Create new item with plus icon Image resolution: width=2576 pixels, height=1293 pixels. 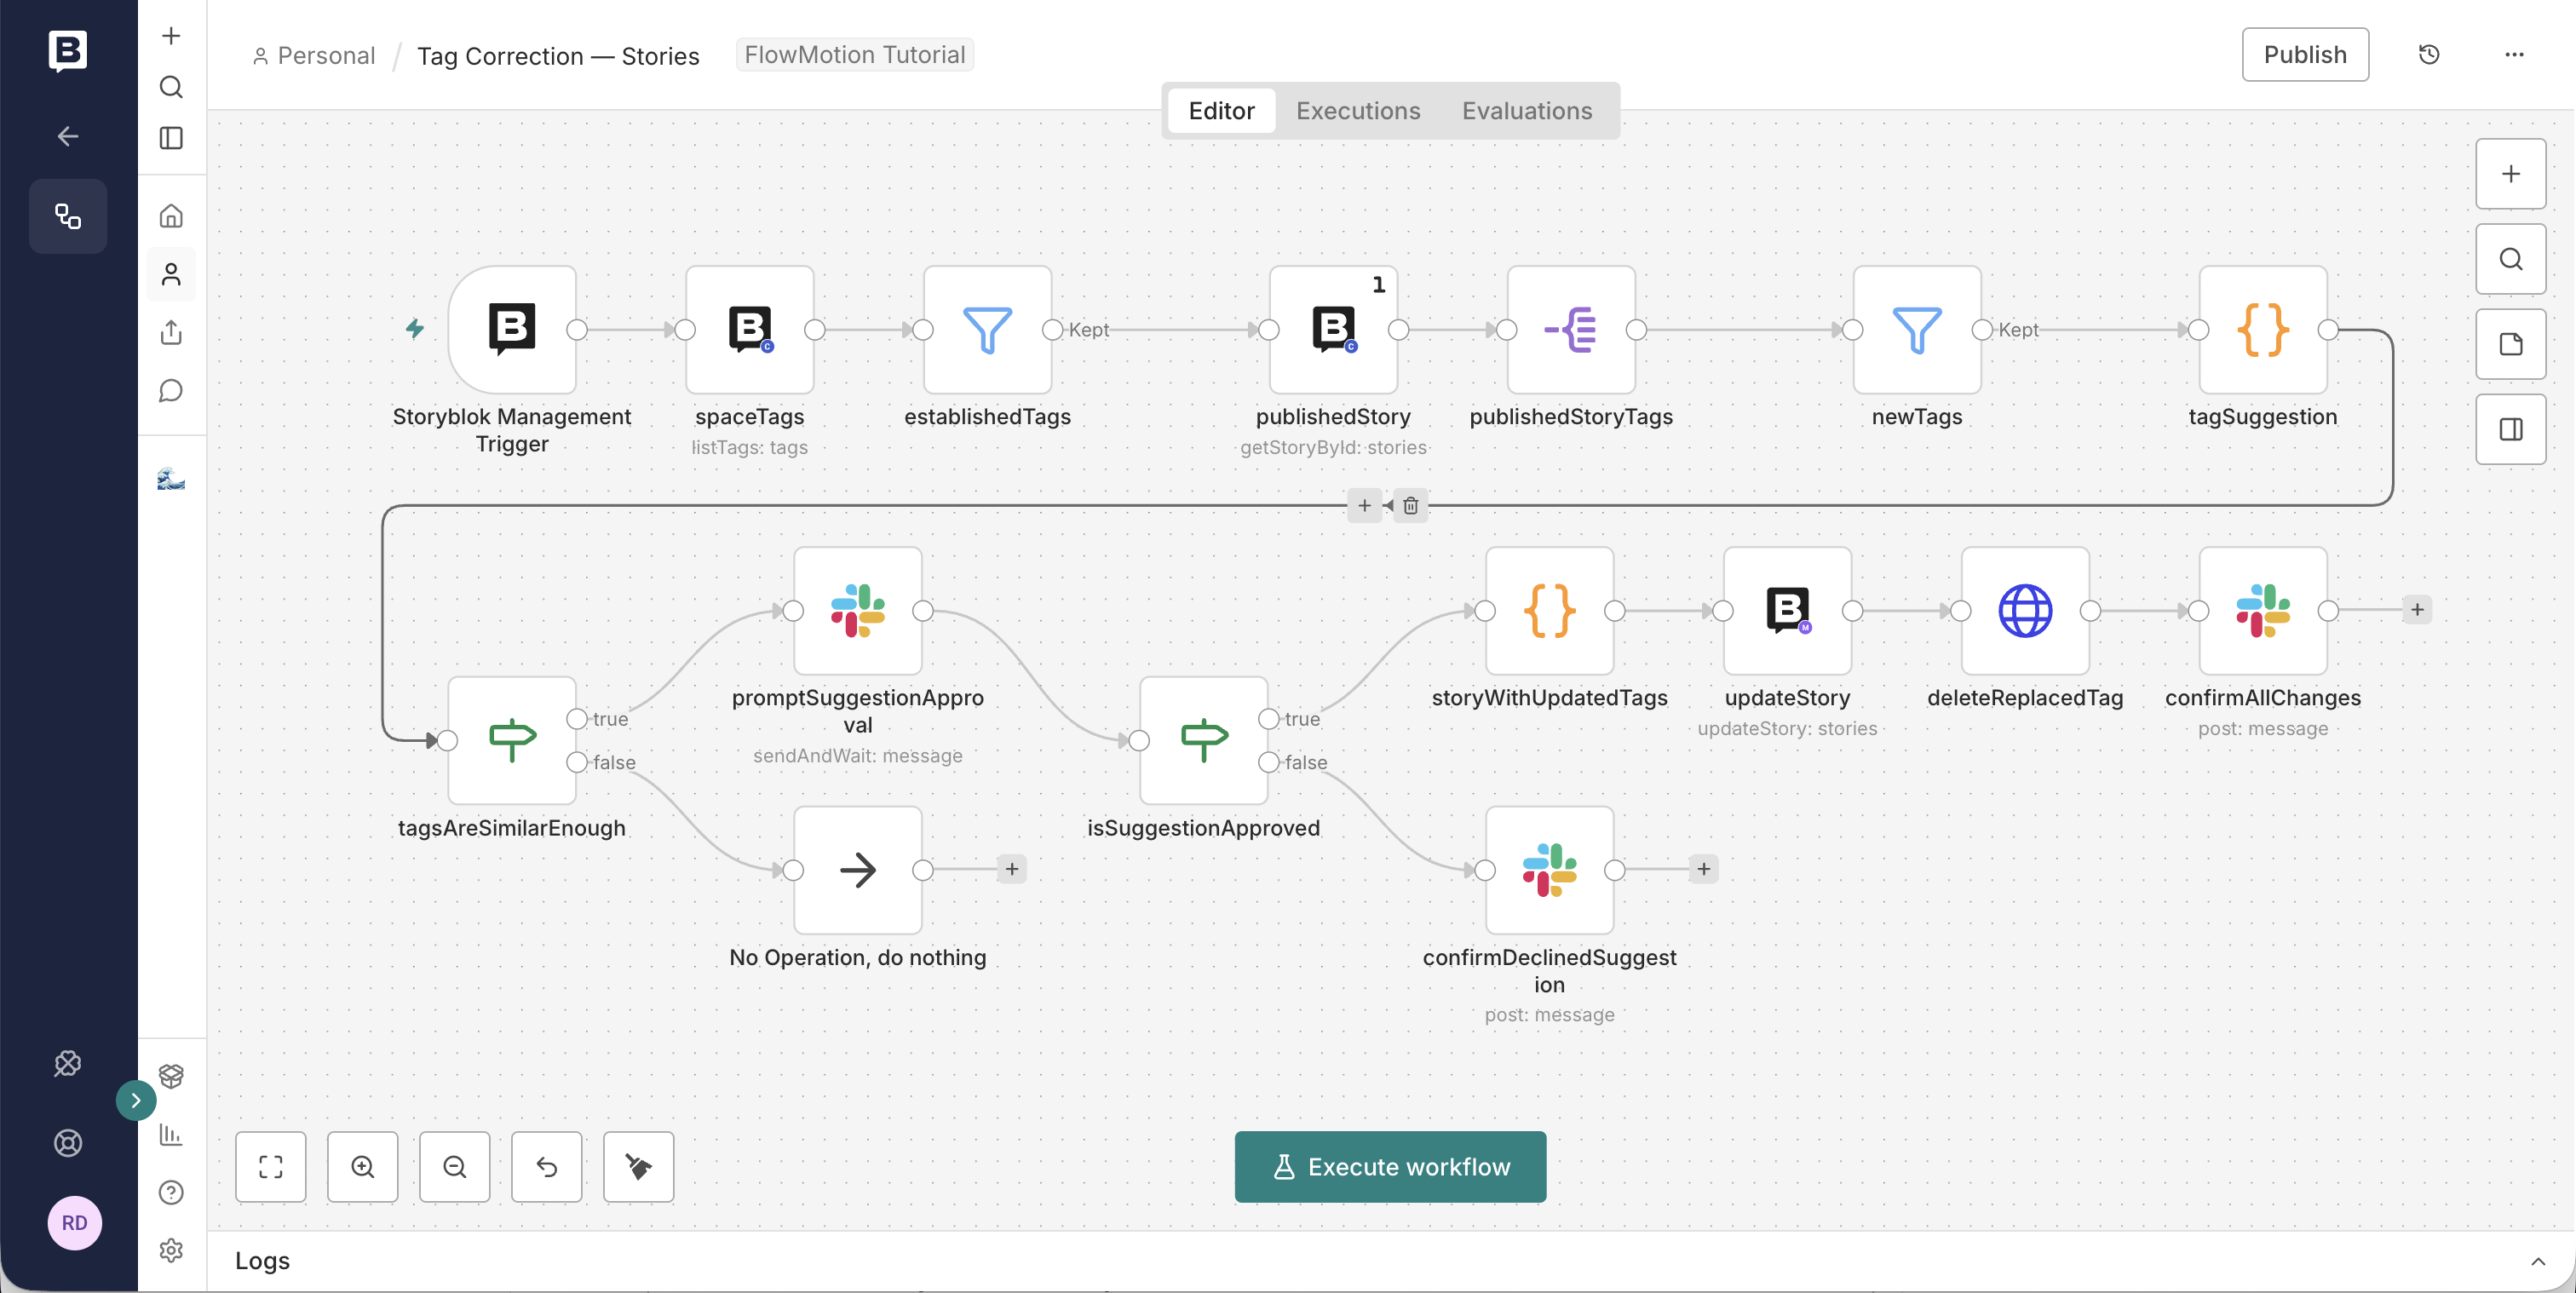171,36
